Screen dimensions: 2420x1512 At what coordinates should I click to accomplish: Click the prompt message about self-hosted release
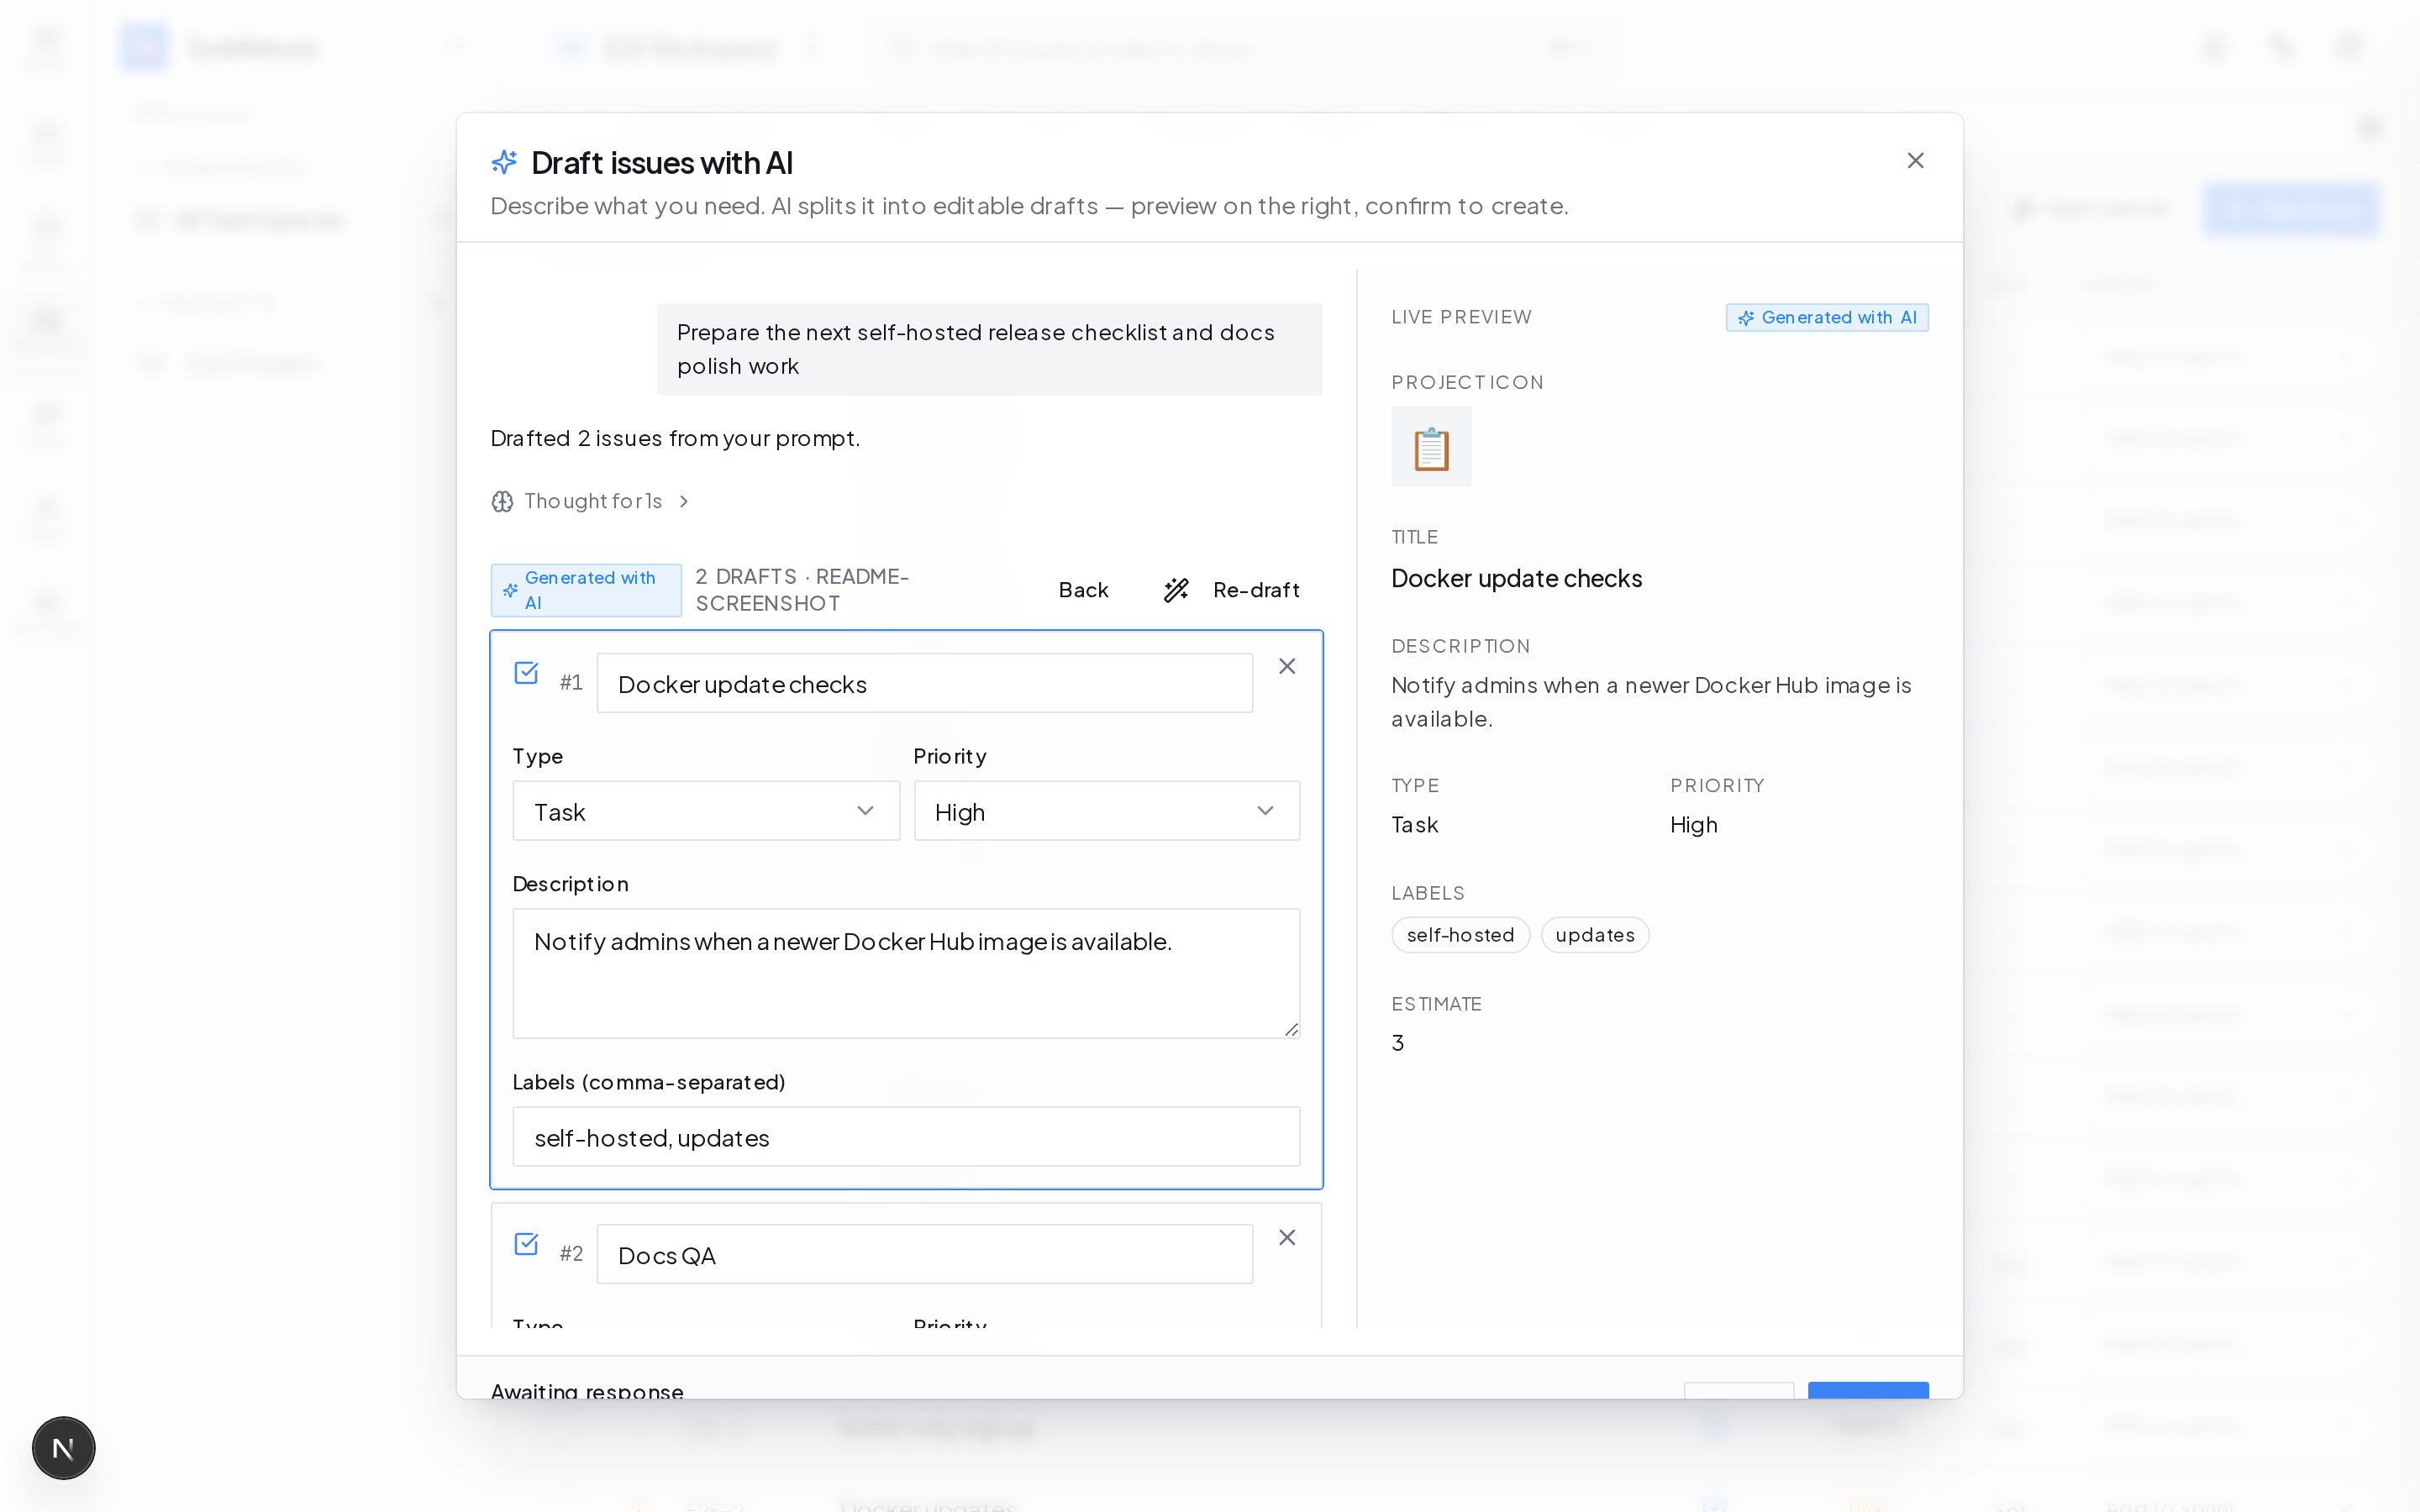pyautogui.click(x=989, y=349)
